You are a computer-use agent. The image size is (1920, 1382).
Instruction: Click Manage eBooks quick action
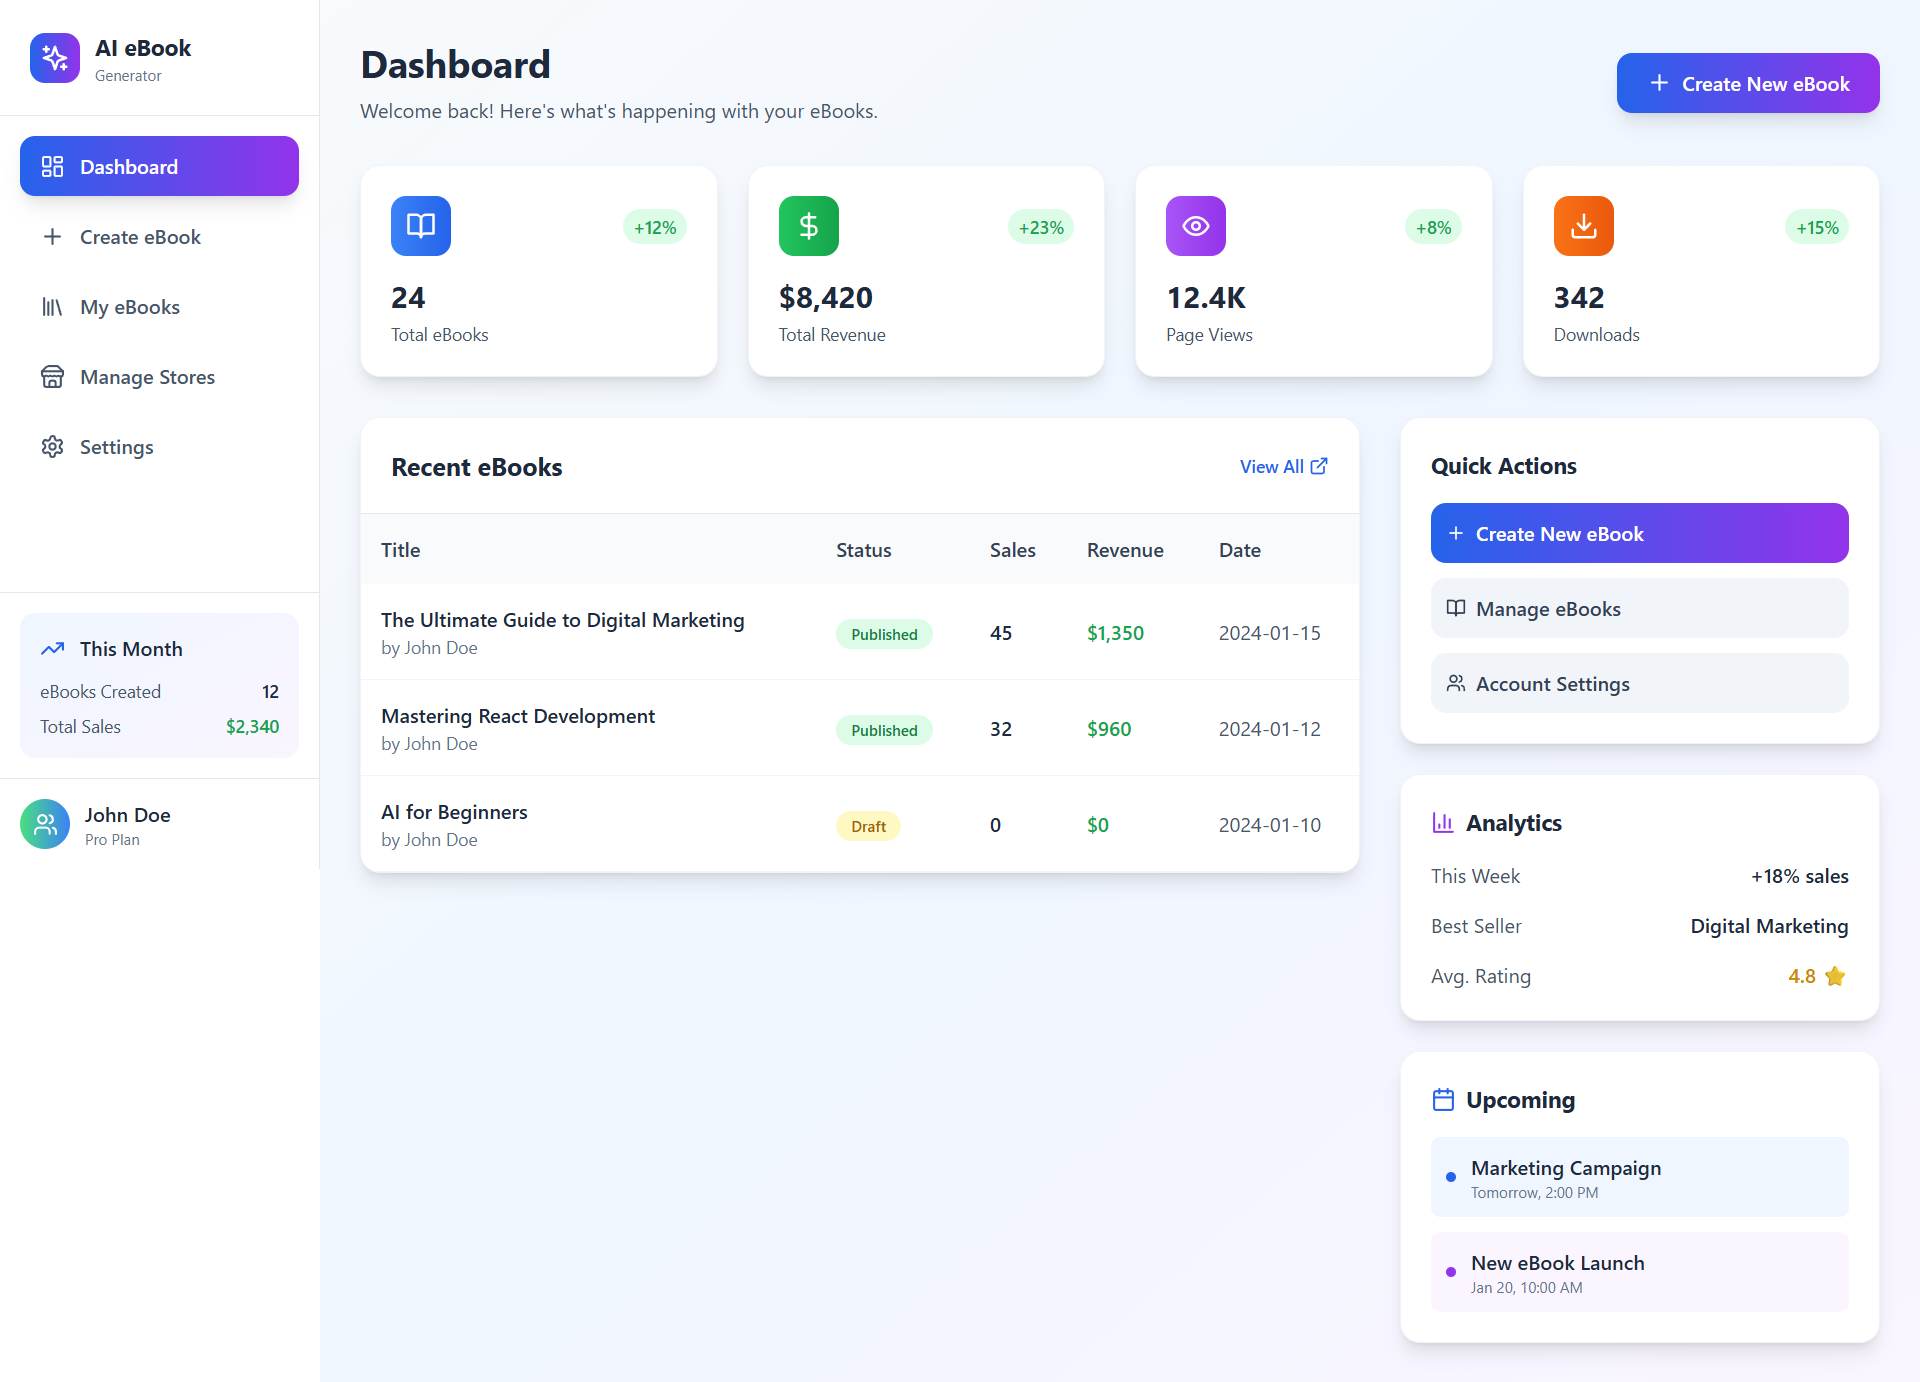pos(1639,608)
